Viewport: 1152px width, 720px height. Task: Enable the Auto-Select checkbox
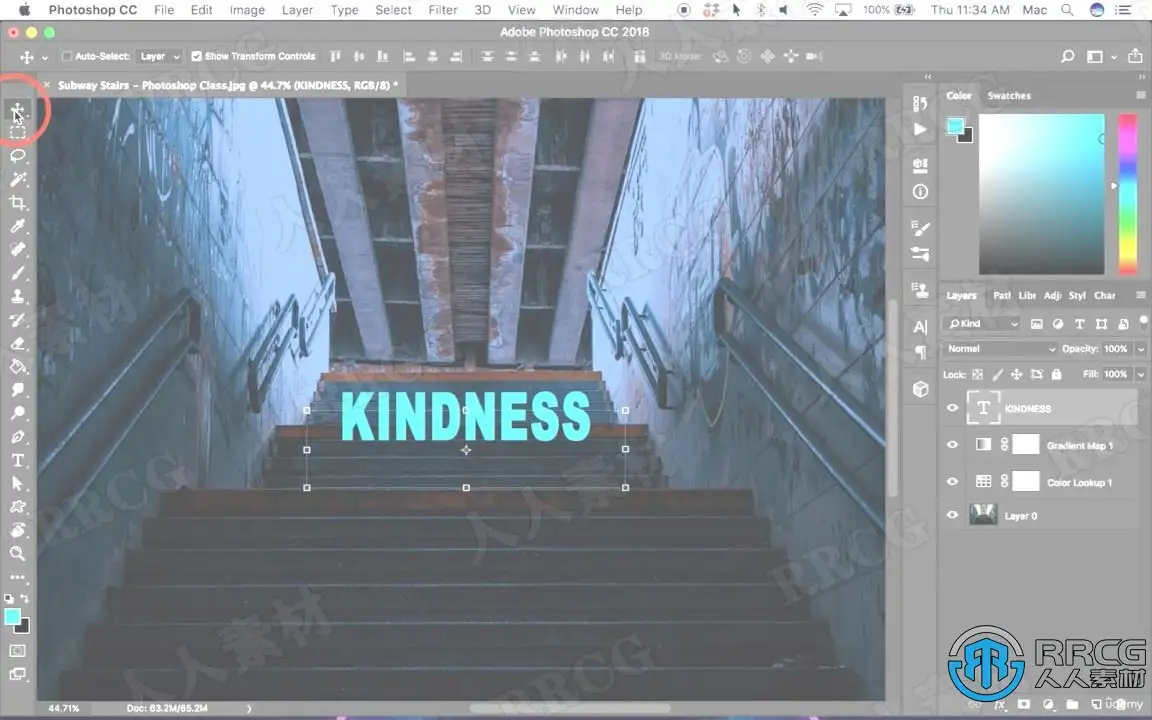67,57
